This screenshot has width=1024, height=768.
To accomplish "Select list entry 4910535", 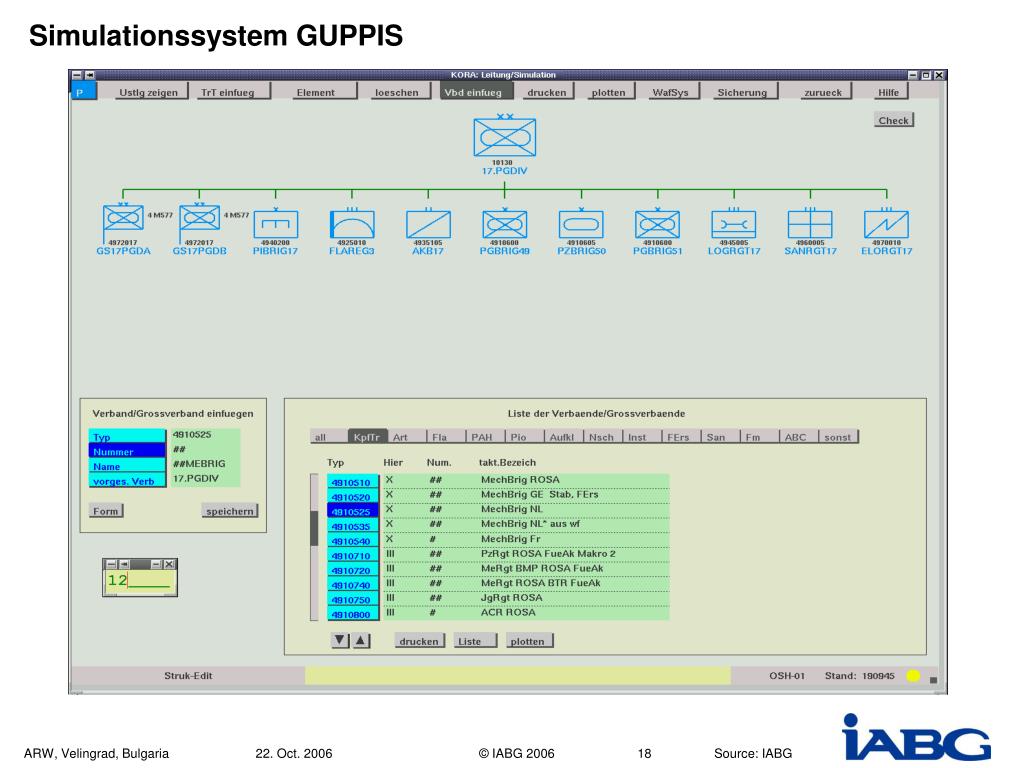I will click(498, 525).
